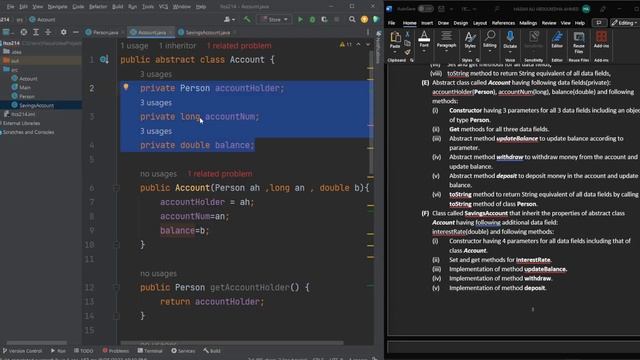Open TODO tool window
The image size is (640, 360).
[84, 351]
